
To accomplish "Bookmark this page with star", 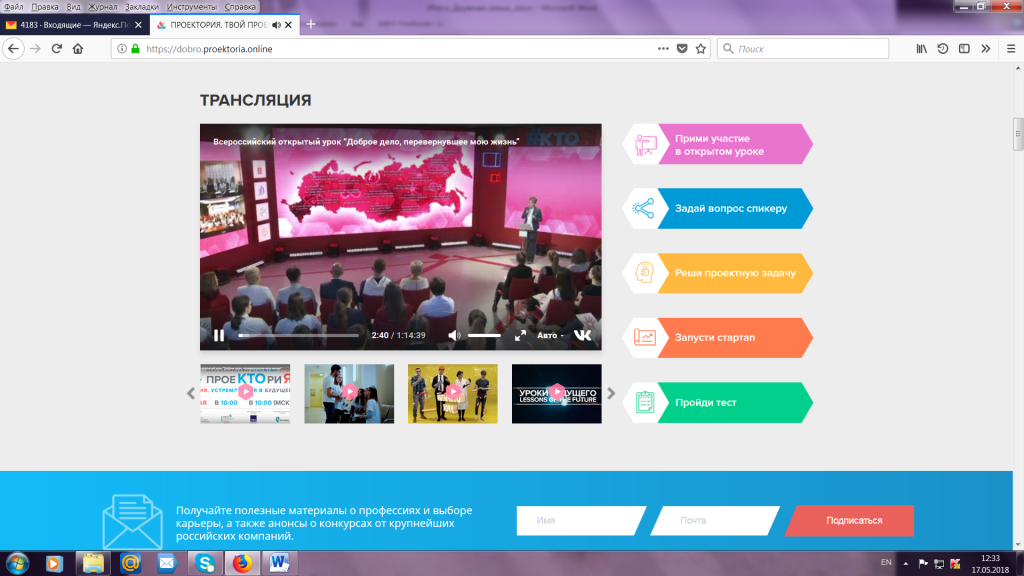I will 701,49.
